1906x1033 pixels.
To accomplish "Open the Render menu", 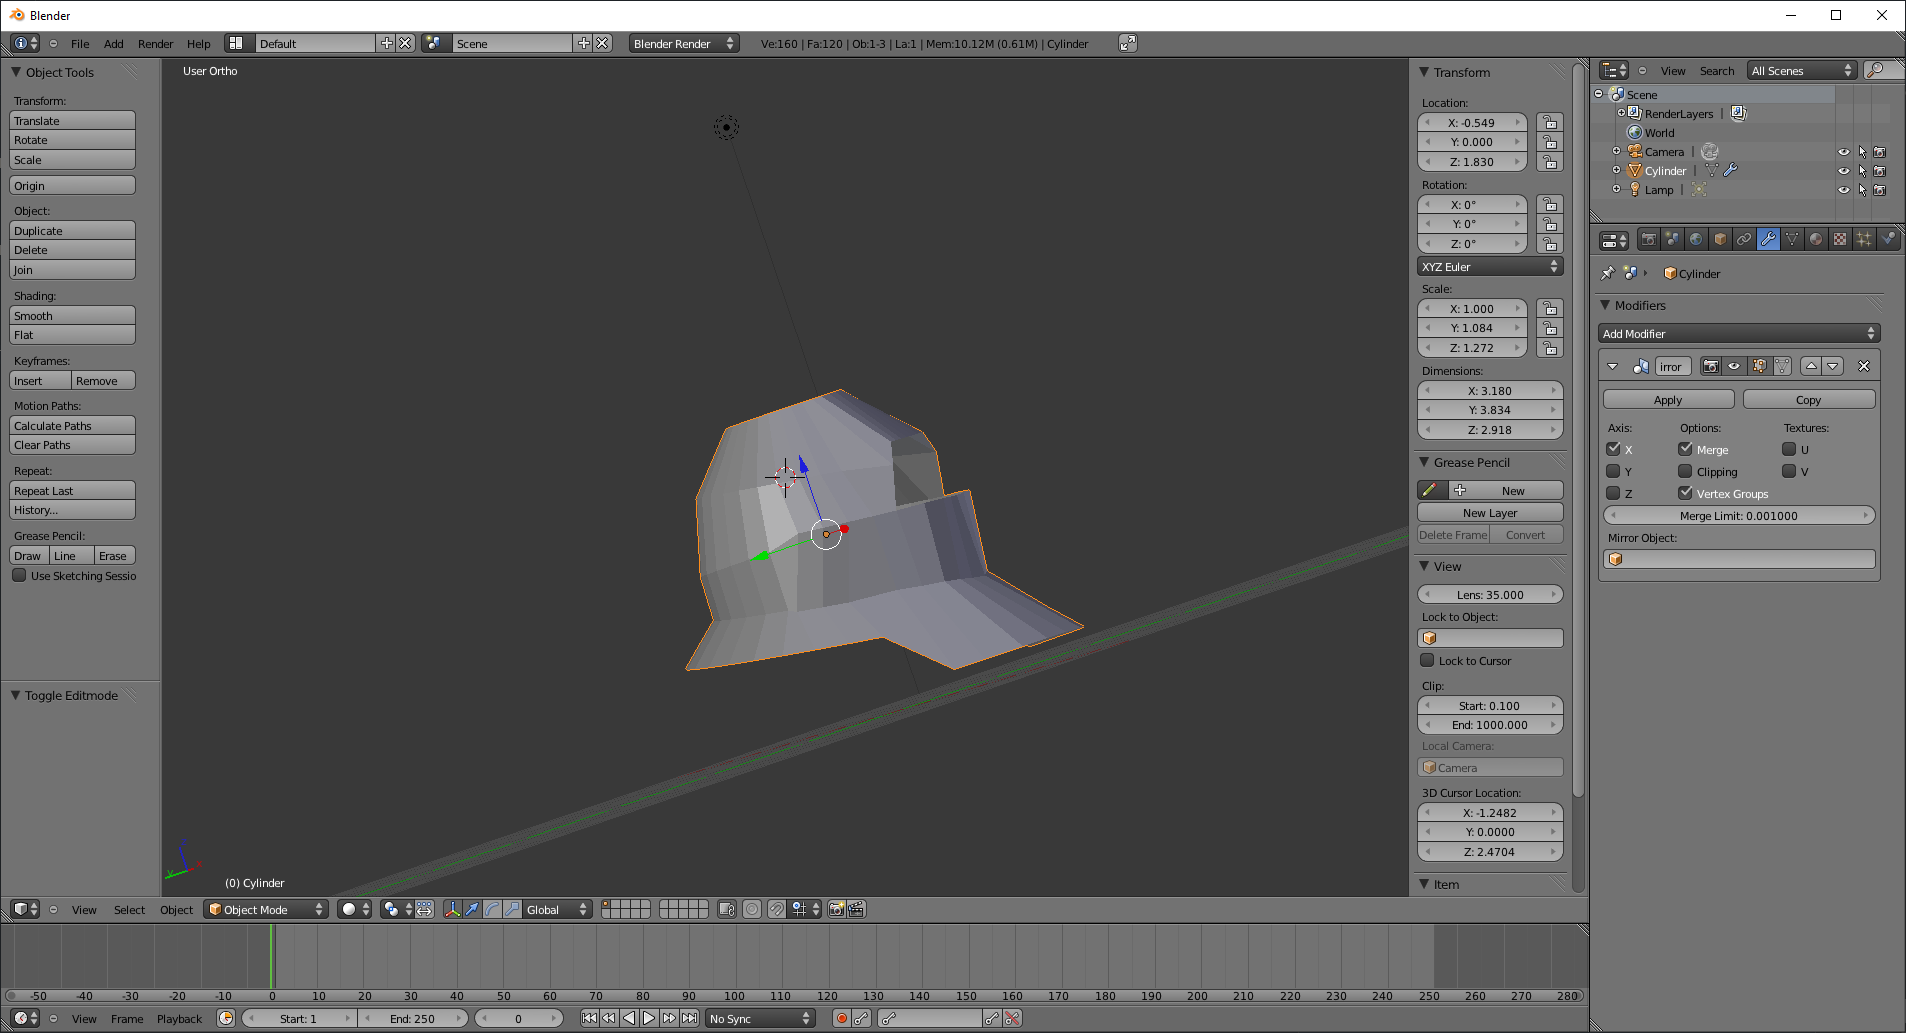I will [x=155, y=44].
